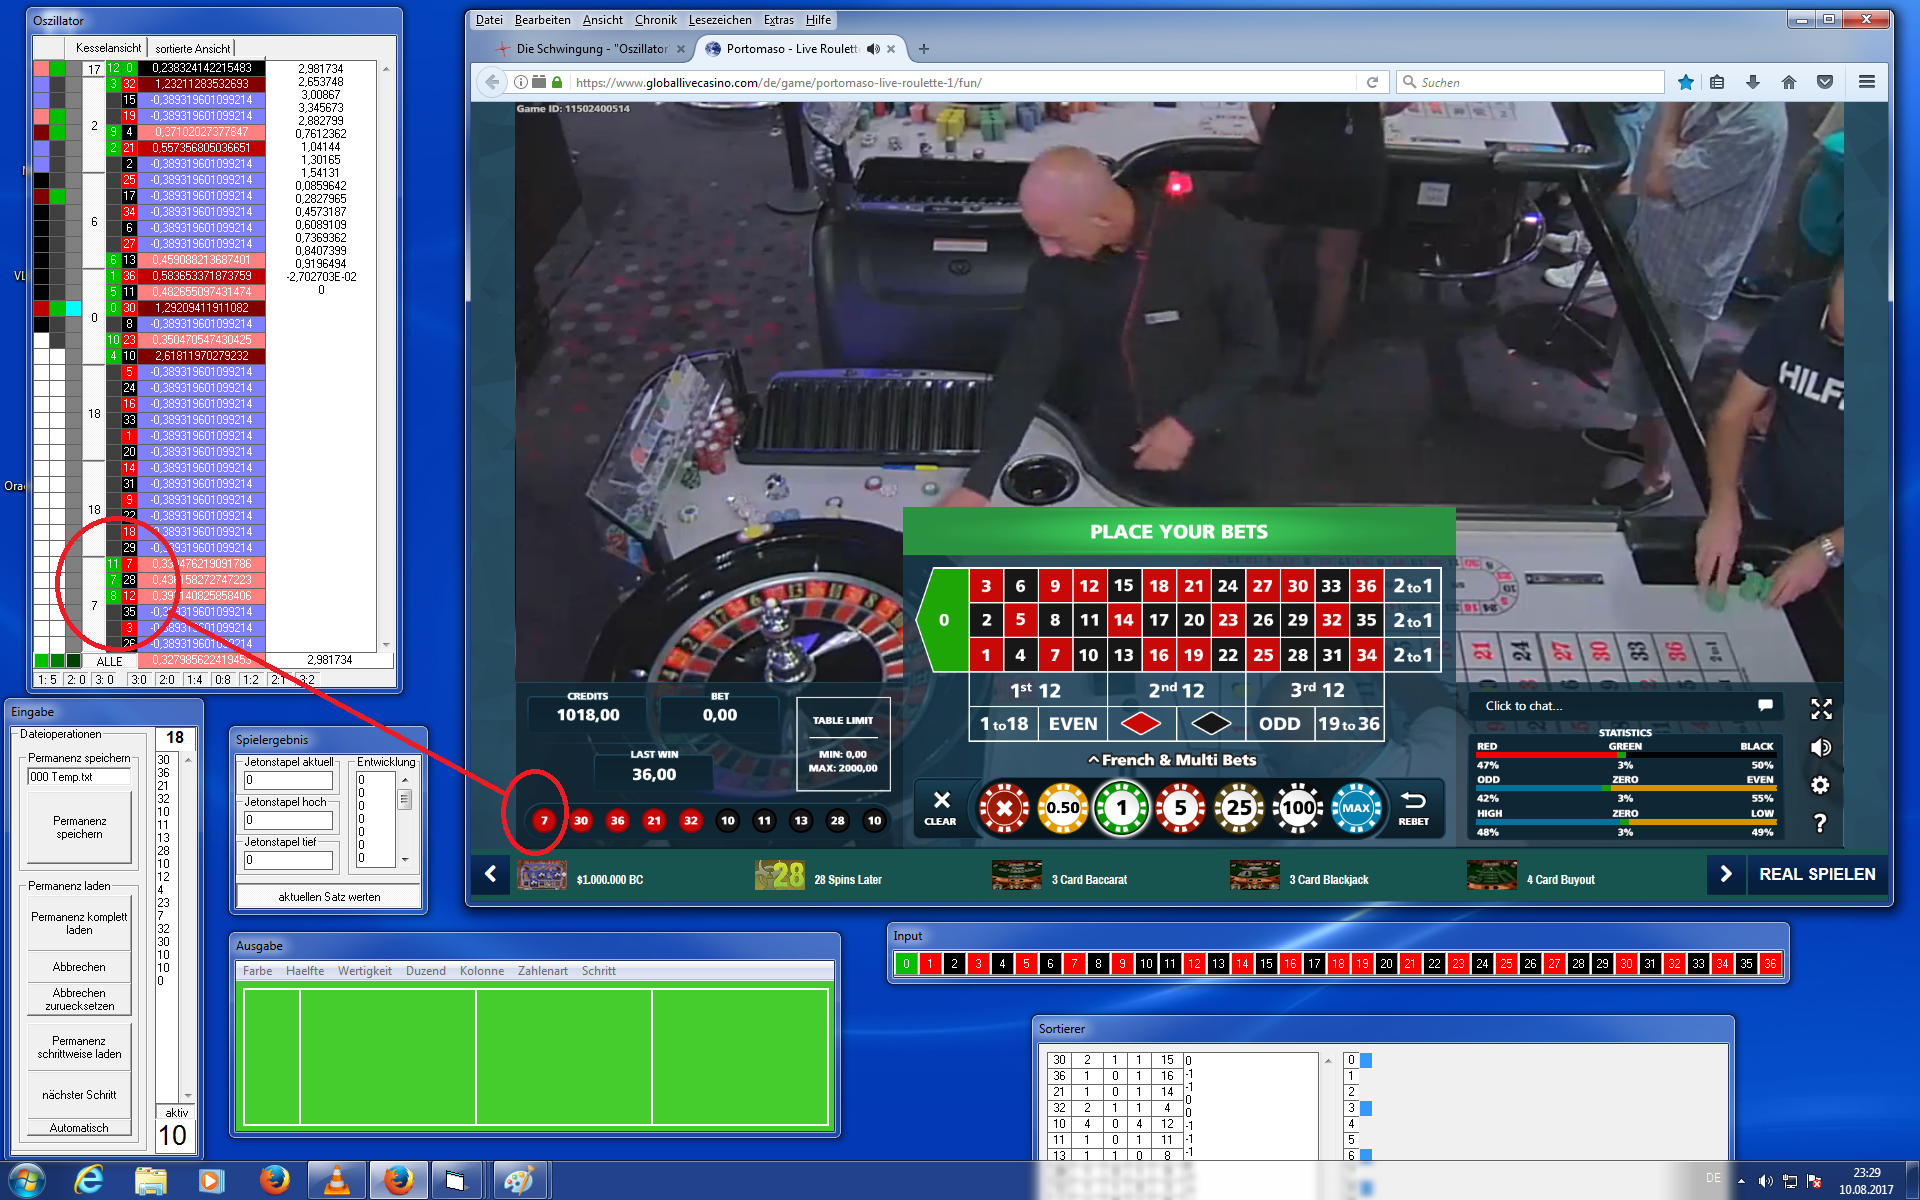Select the 25 value betting chip

1239,808
